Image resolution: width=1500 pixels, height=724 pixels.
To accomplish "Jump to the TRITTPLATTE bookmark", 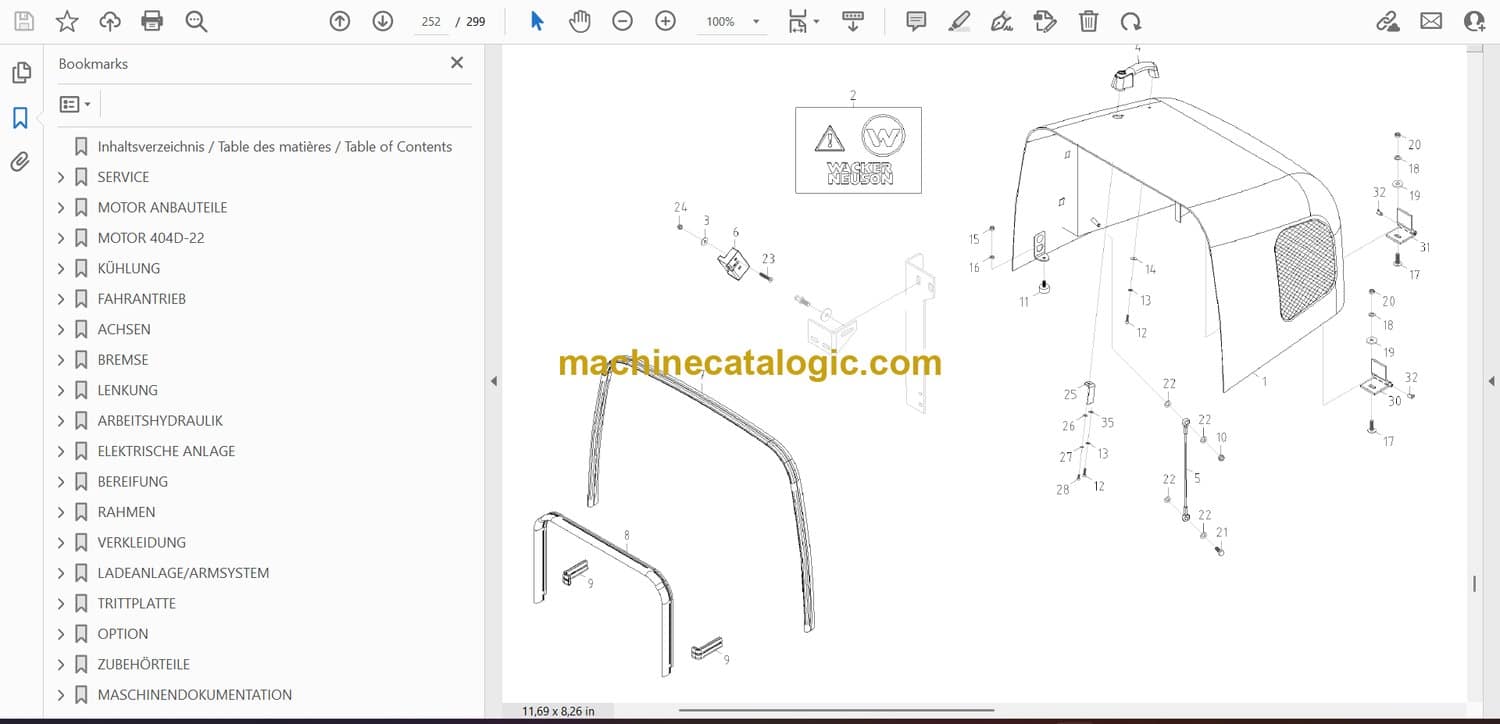I will 136,603.
